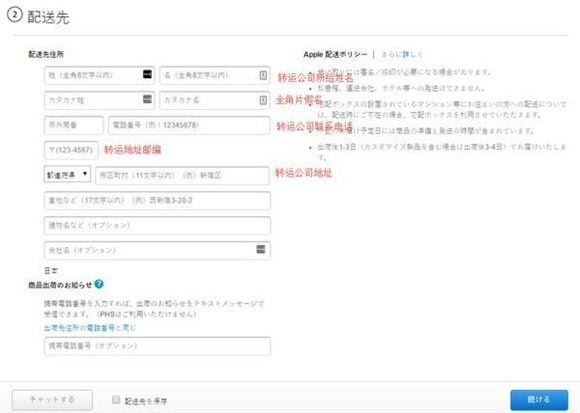Click the autofill icon in カタカナ姓 field
The height and width of the screenshot is (413, 580).
(x=147, y=99)
